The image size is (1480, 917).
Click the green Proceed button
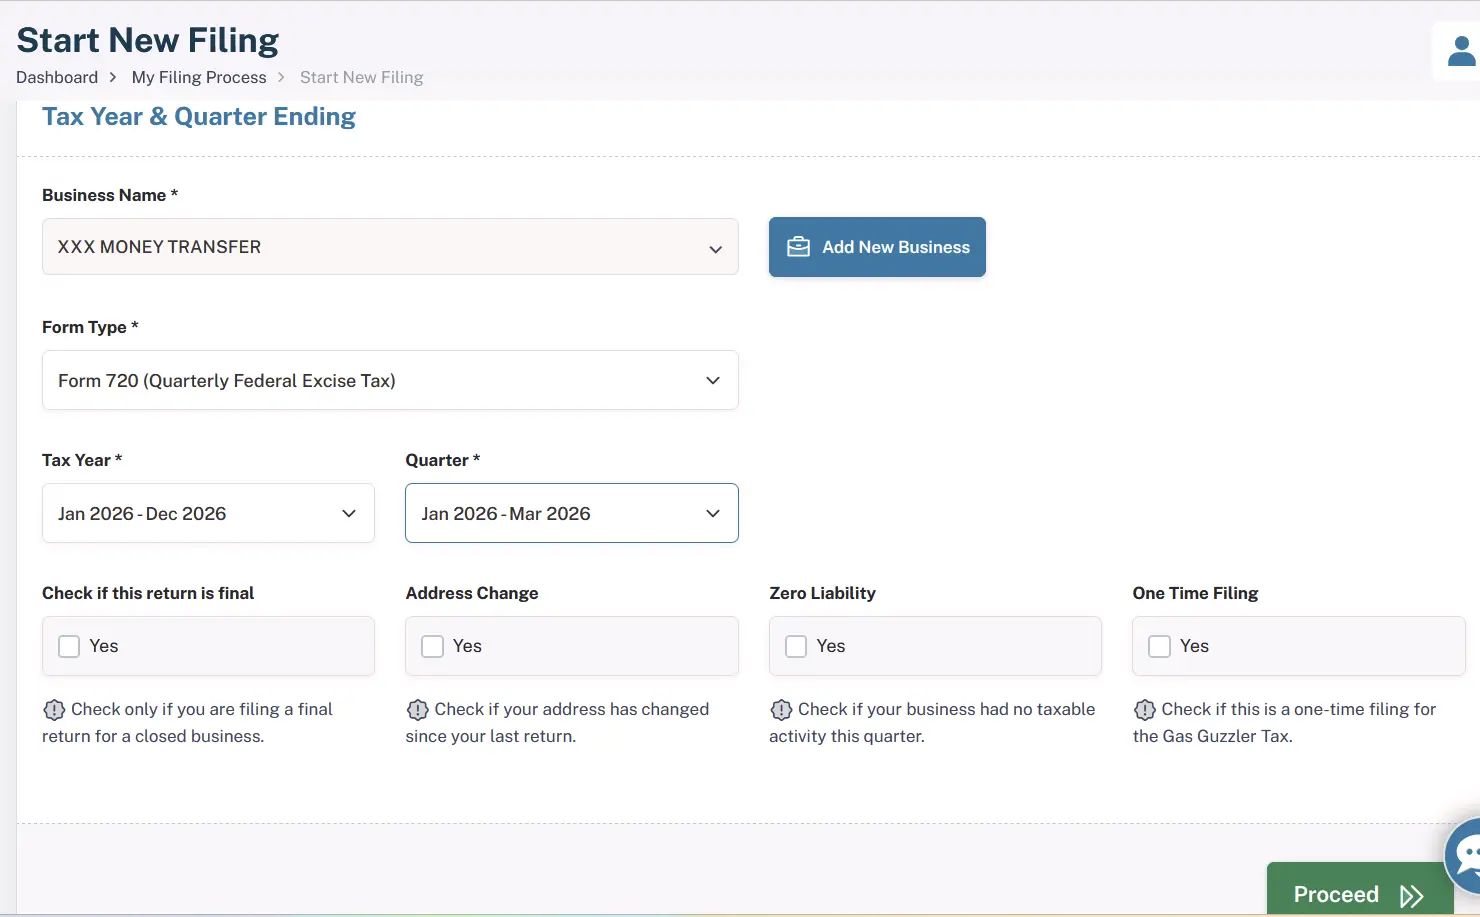[1337, 893]
